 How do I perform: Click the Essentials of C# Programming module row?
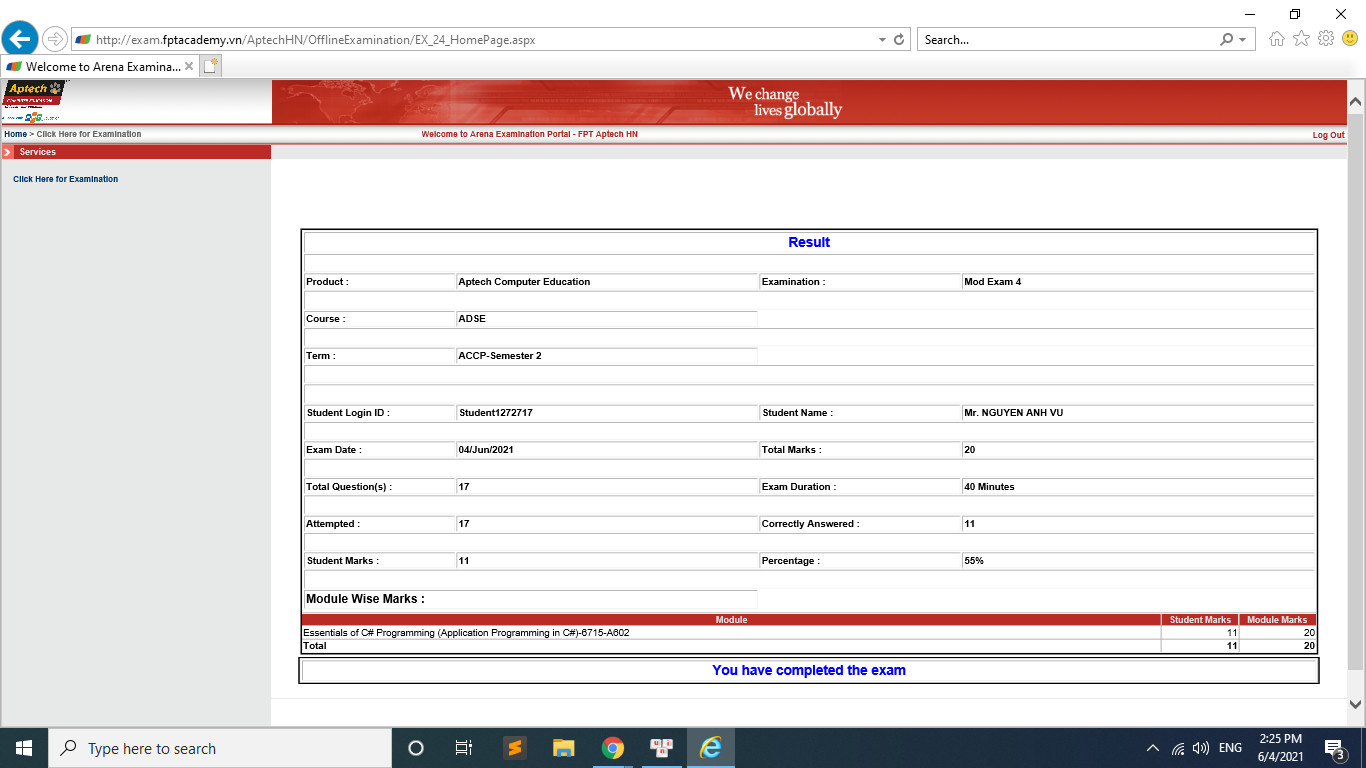808,633
